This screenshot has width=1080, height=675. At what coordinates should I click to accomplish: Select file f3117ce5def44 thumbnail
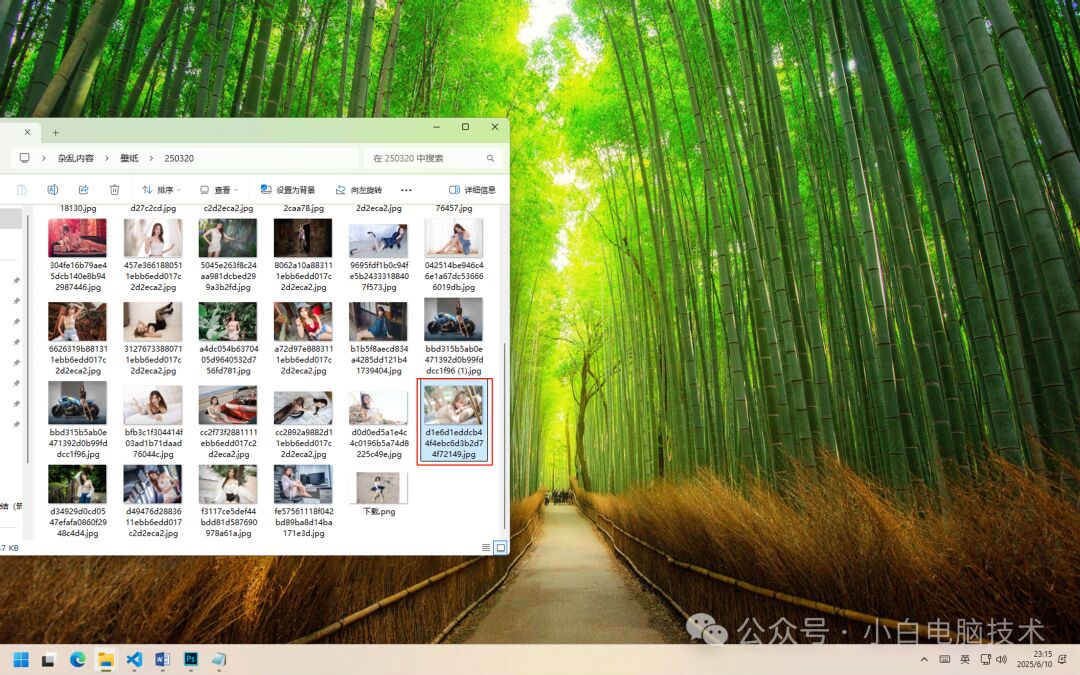pyautogui.click(x=228, y=484)
